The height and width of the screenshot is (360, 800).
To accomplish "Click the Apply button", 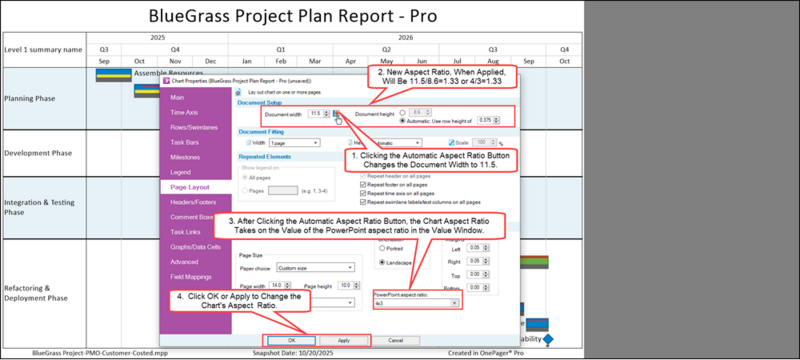I will pos(344,340).
